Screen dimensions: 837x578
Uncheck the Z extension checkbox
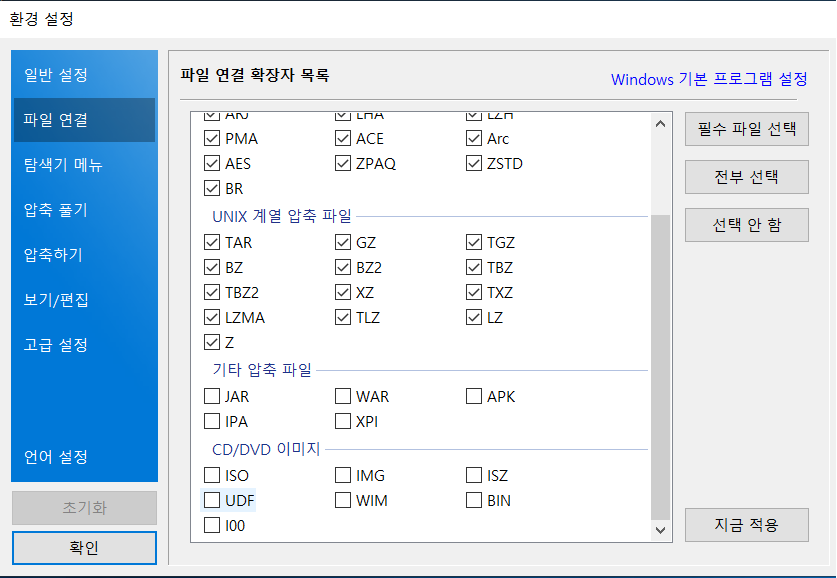[212, 342]
